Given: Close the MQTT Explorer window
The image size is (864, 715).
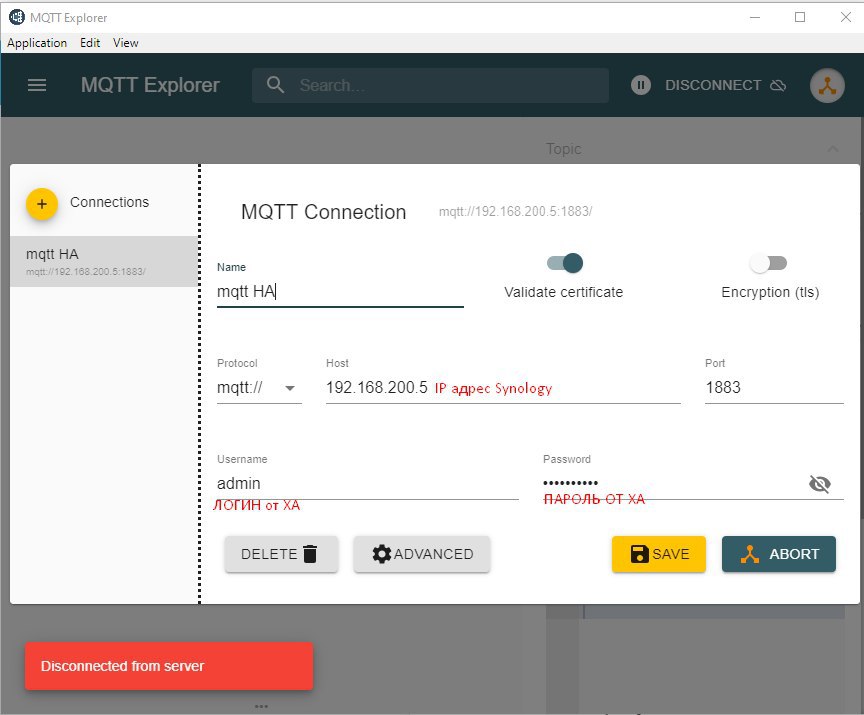Looking at the screenshot, I should point(846,17).
